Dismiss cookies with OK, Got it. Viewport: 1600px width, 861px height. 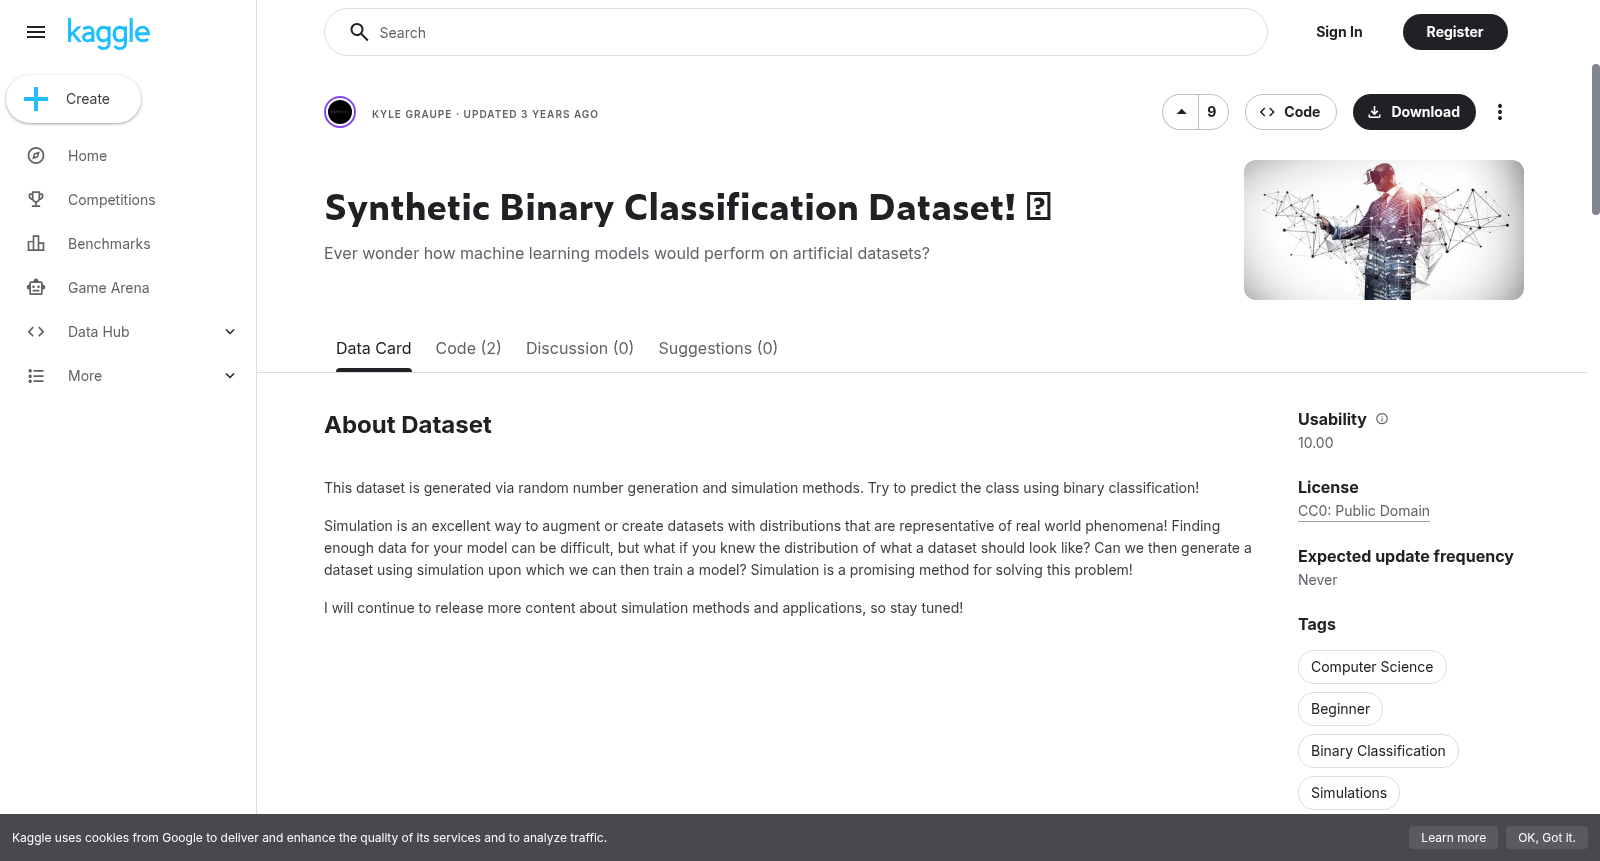click(x=1546, y=838)
